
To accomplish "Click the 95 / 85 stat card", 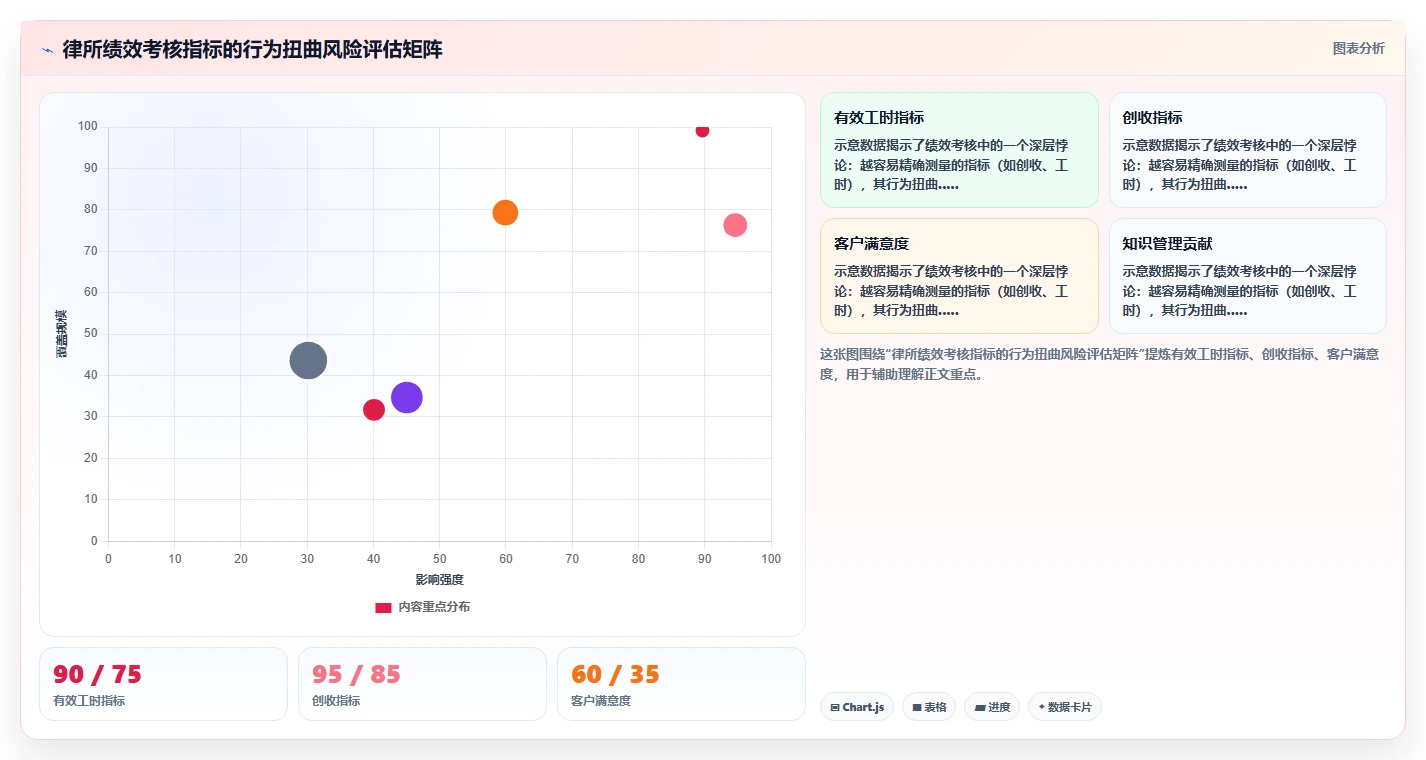I will click(422, 684).
